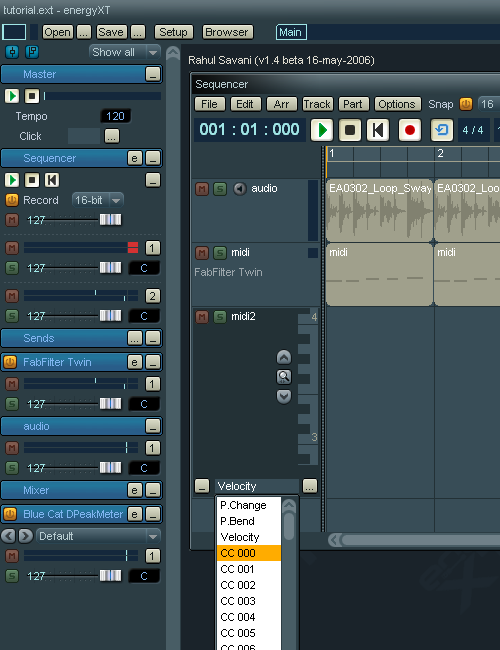Solo the midi2 track
The width and height of the screenshot is (500, 650).
220,317
